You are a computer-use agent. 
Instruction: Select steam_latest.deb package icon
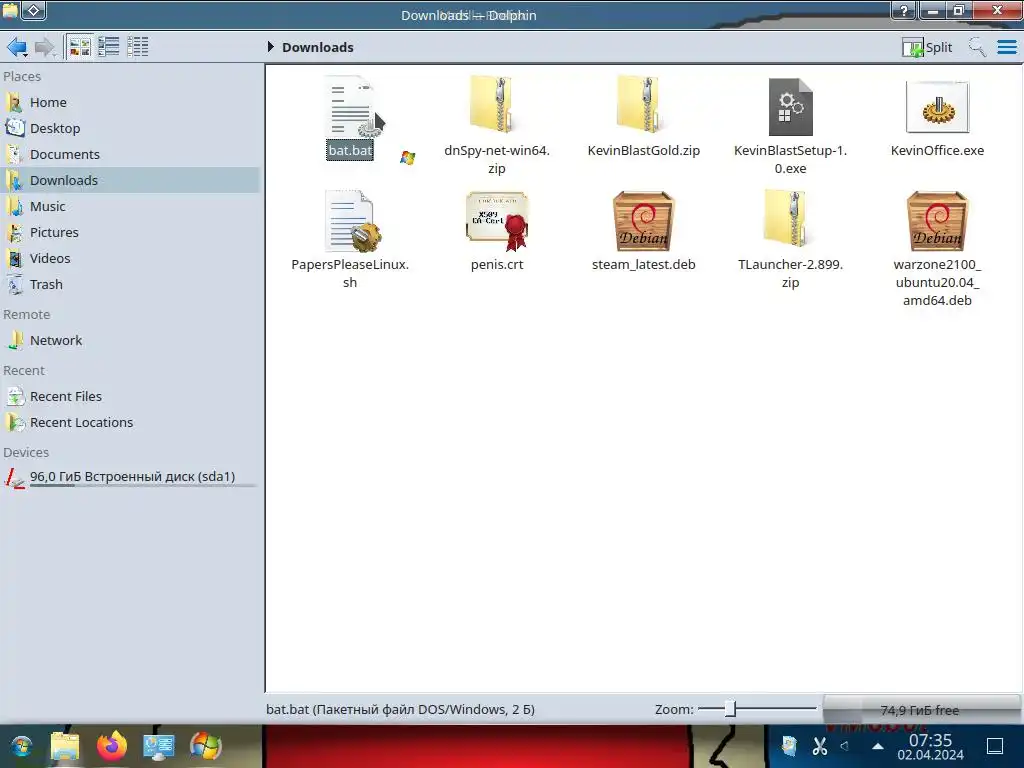643,221
